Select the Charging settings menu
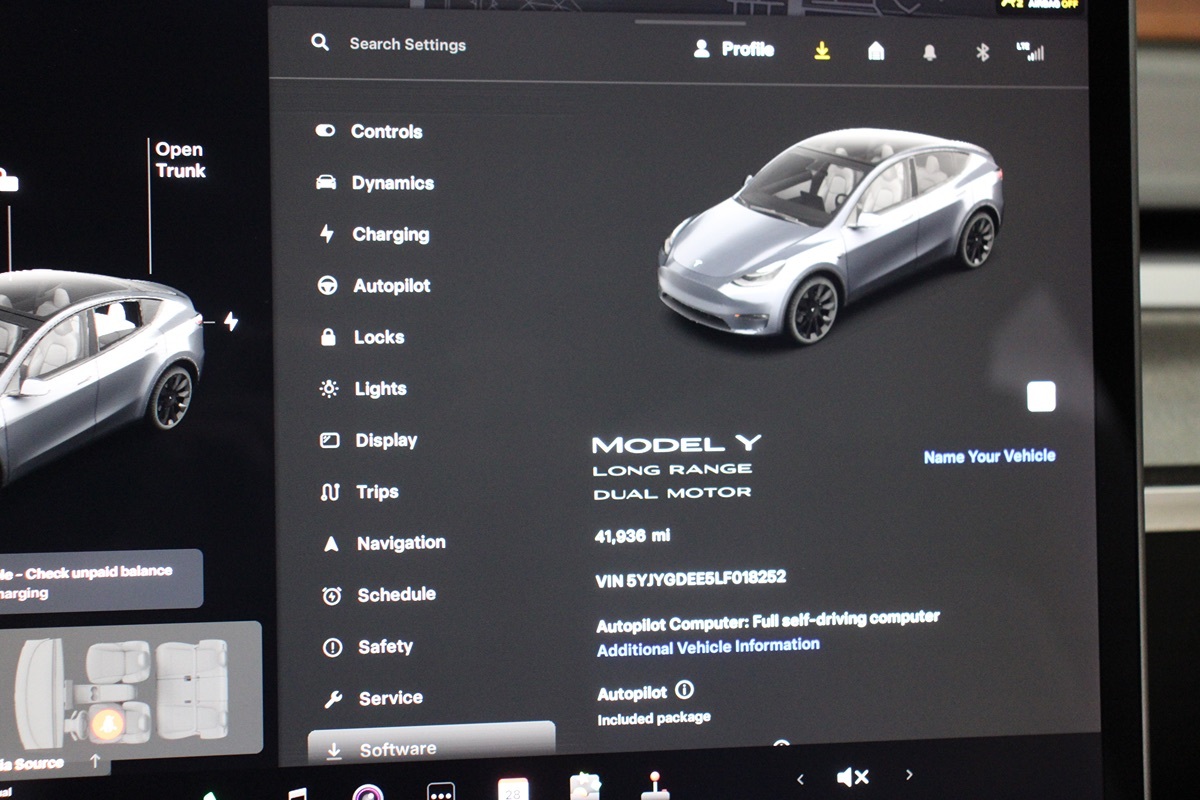Screen dimensions: 1200x800 [390, 234]
